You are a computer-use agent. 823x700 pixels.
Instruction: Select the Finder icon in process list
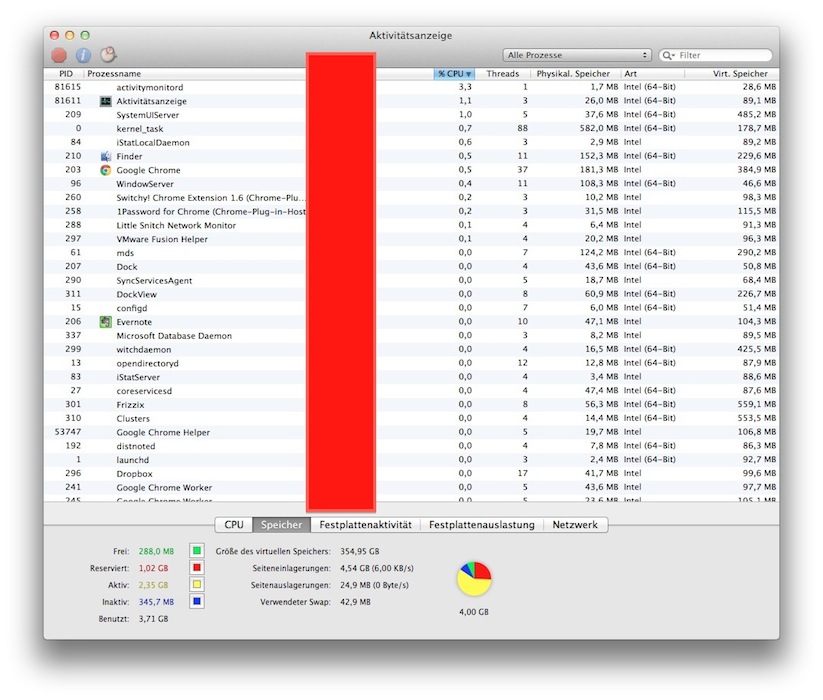click(x=105, y=156)
